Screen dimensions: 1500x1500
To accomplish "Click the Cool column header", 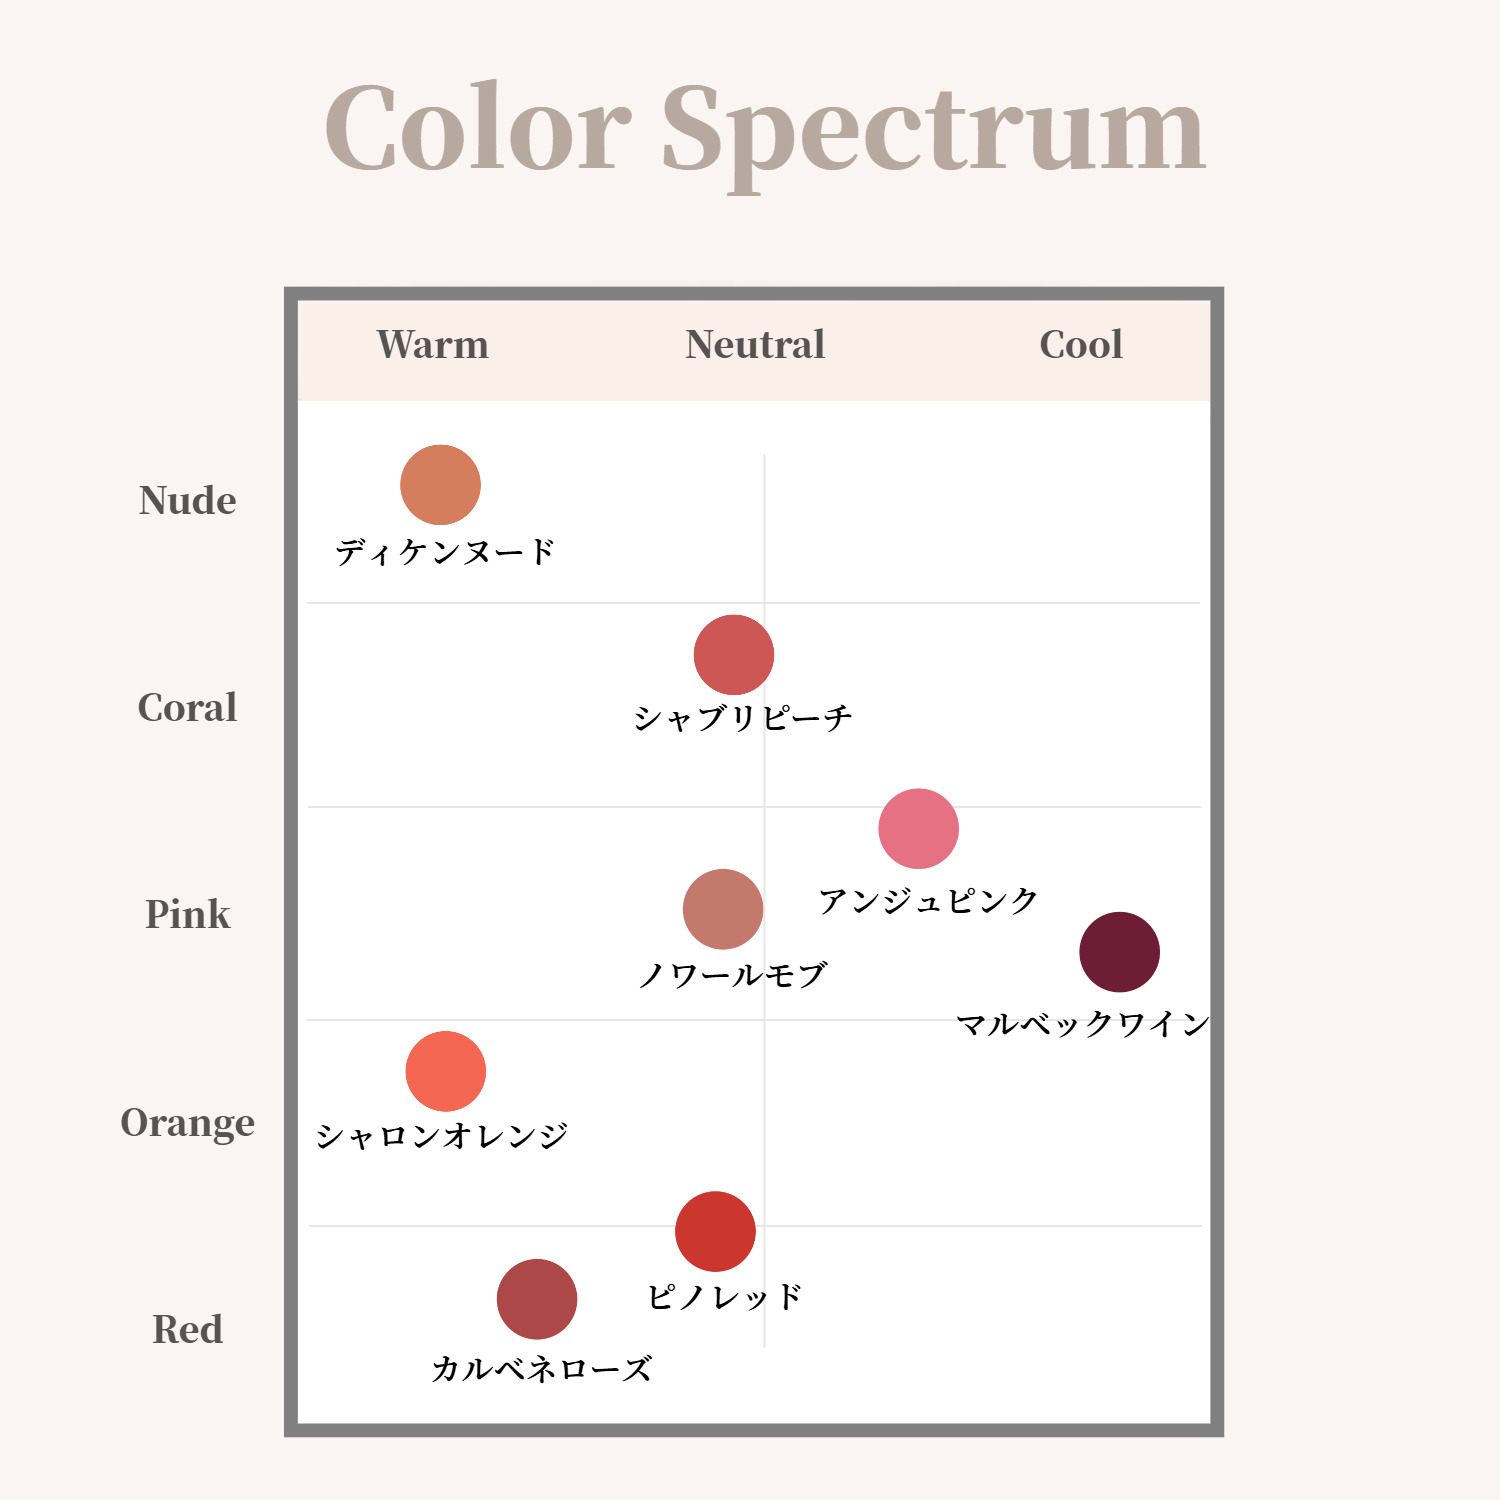I will pos(1081,345).
